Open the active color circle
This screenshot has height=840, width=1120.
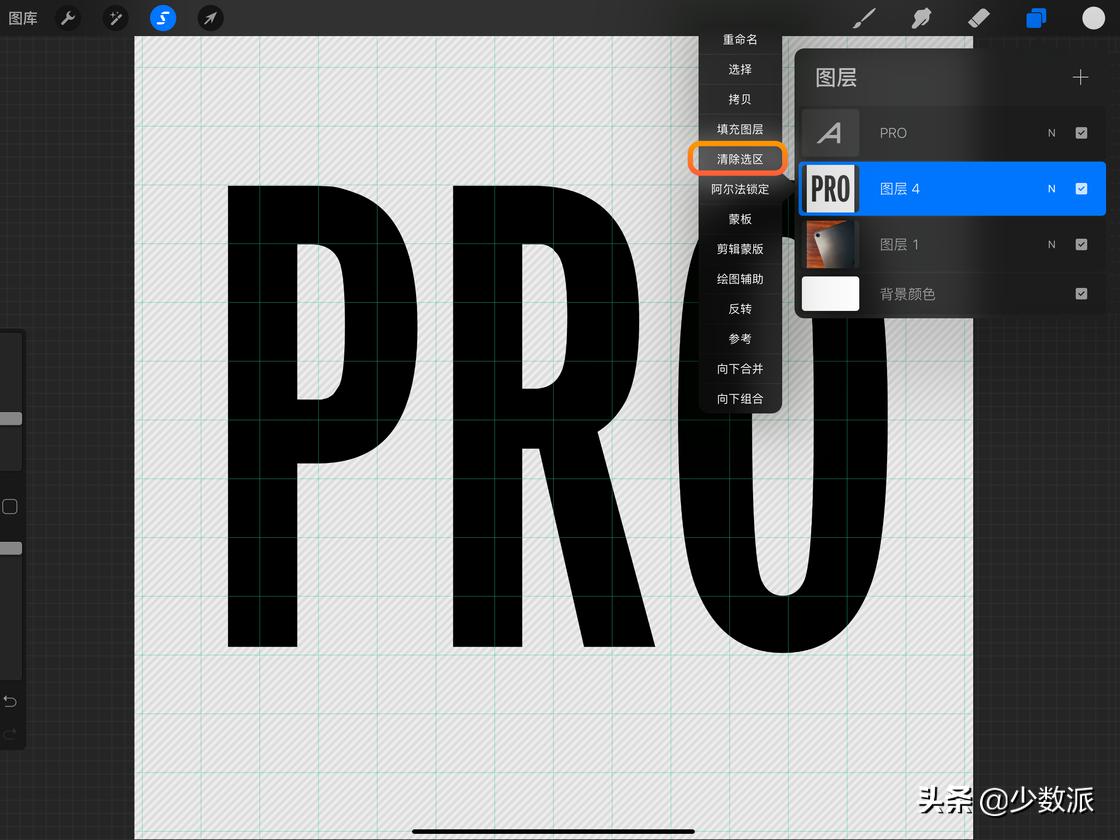pos(1093,18)
